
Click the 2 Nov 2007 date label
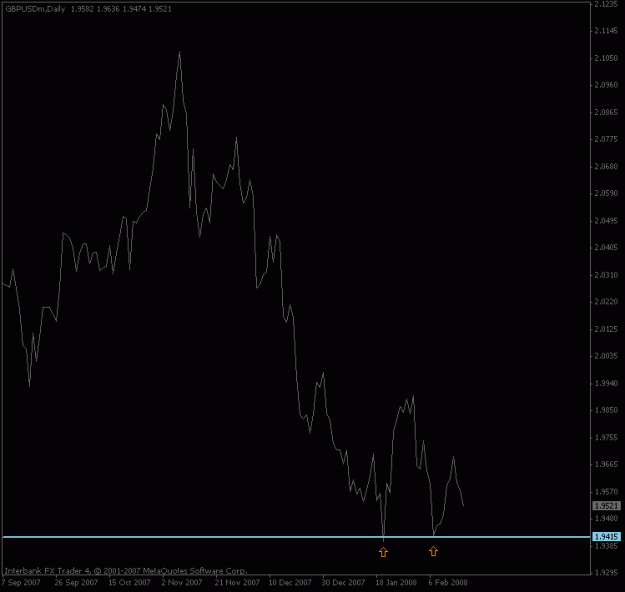(182, 582)
